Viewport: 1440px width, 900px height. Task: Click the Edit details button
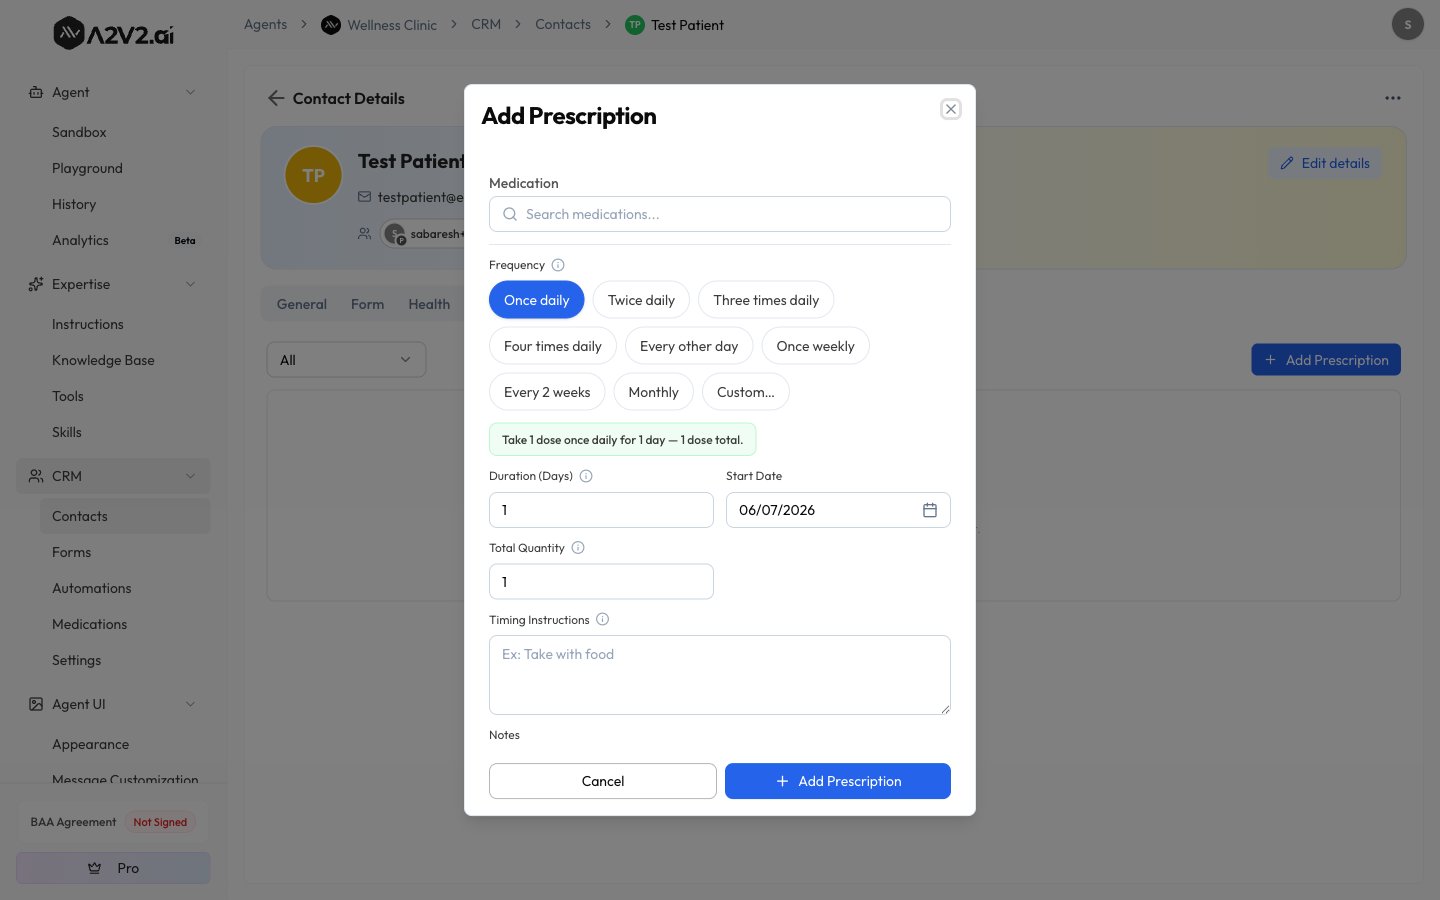tap(1325, 163)
